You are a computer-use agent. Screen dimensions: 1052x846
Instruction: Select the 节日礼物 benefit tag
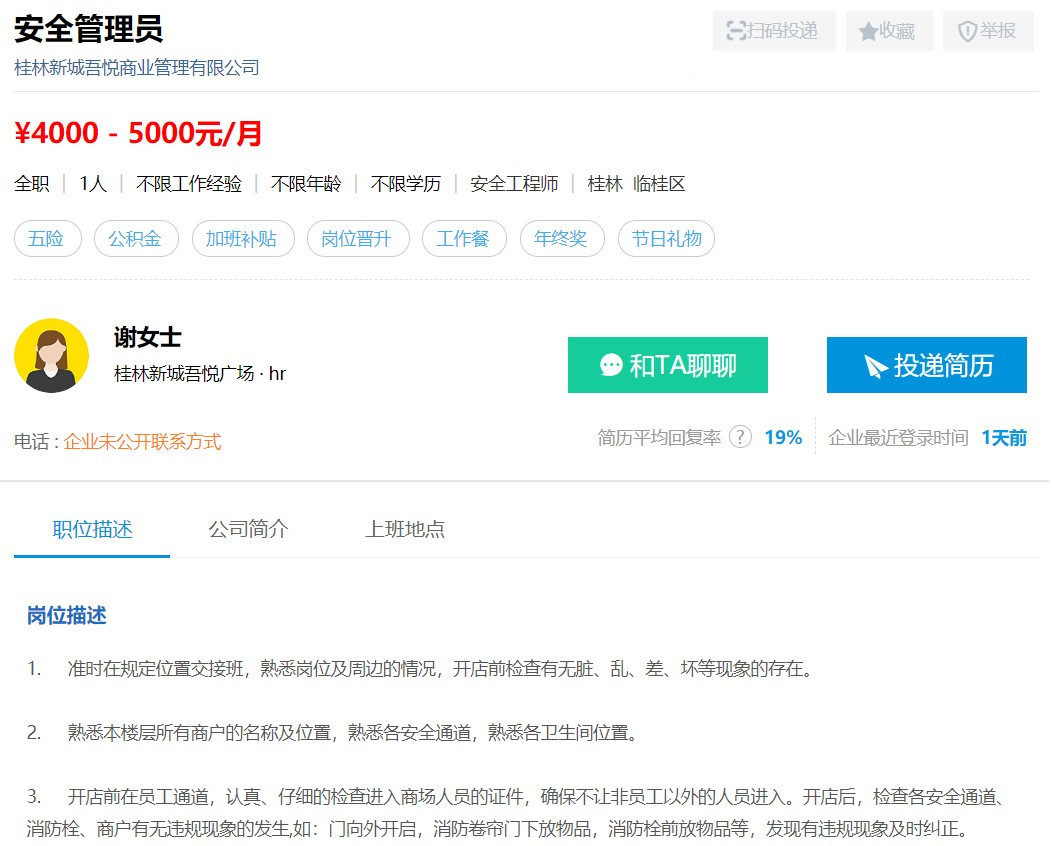(x=666, y=239)
